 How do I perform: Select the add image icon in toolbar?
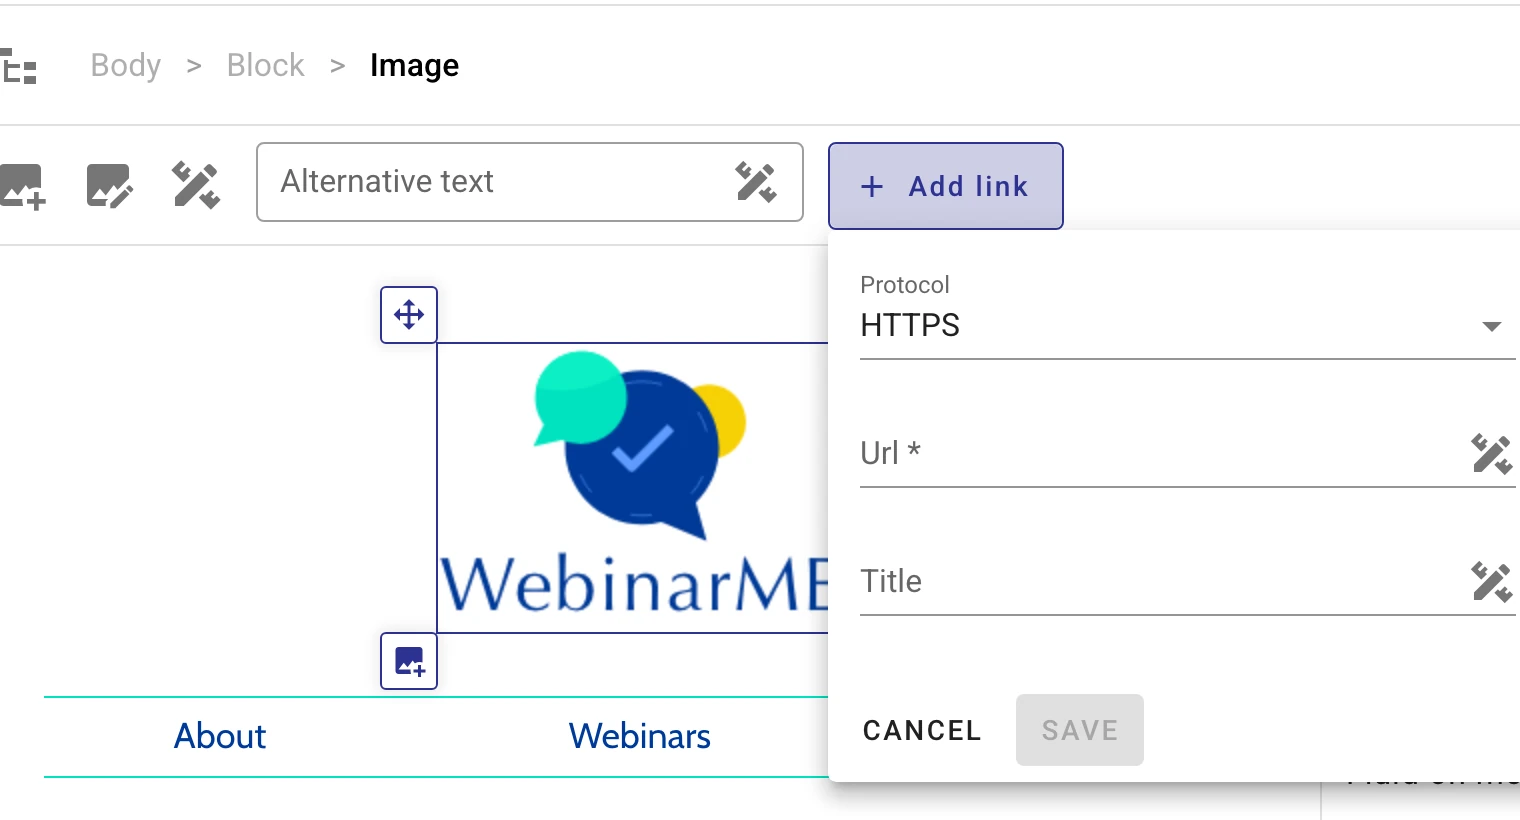(22, 185)
